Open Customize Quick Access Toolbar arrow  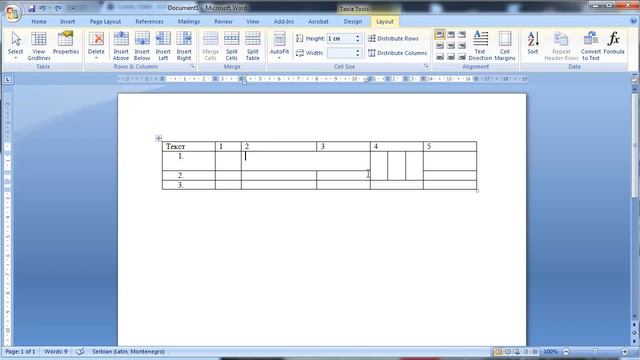click(x=73, y=8)
